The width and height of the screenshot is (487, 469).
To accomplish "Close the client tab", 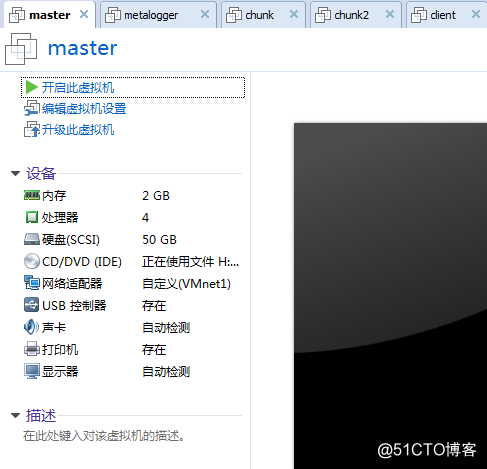I will (x=476, y=14).
